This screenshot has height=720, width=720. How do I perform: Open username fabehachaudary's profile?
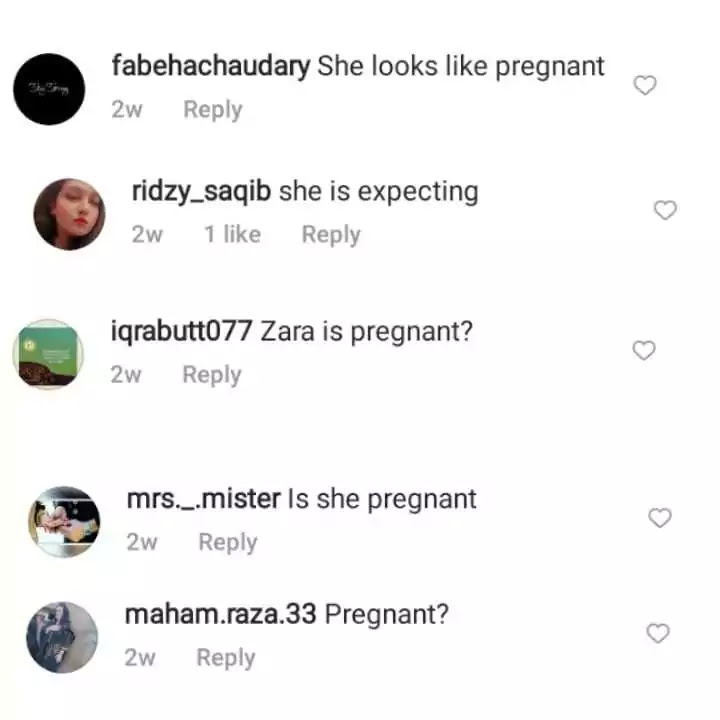[x=211, y=66]
